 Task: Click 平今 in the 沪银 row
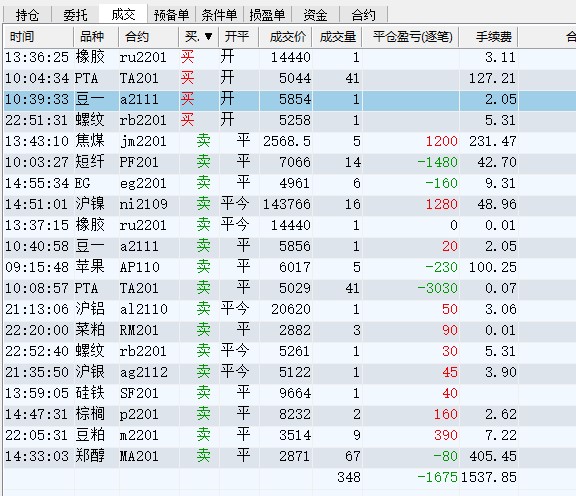click(x=235, y=371)
